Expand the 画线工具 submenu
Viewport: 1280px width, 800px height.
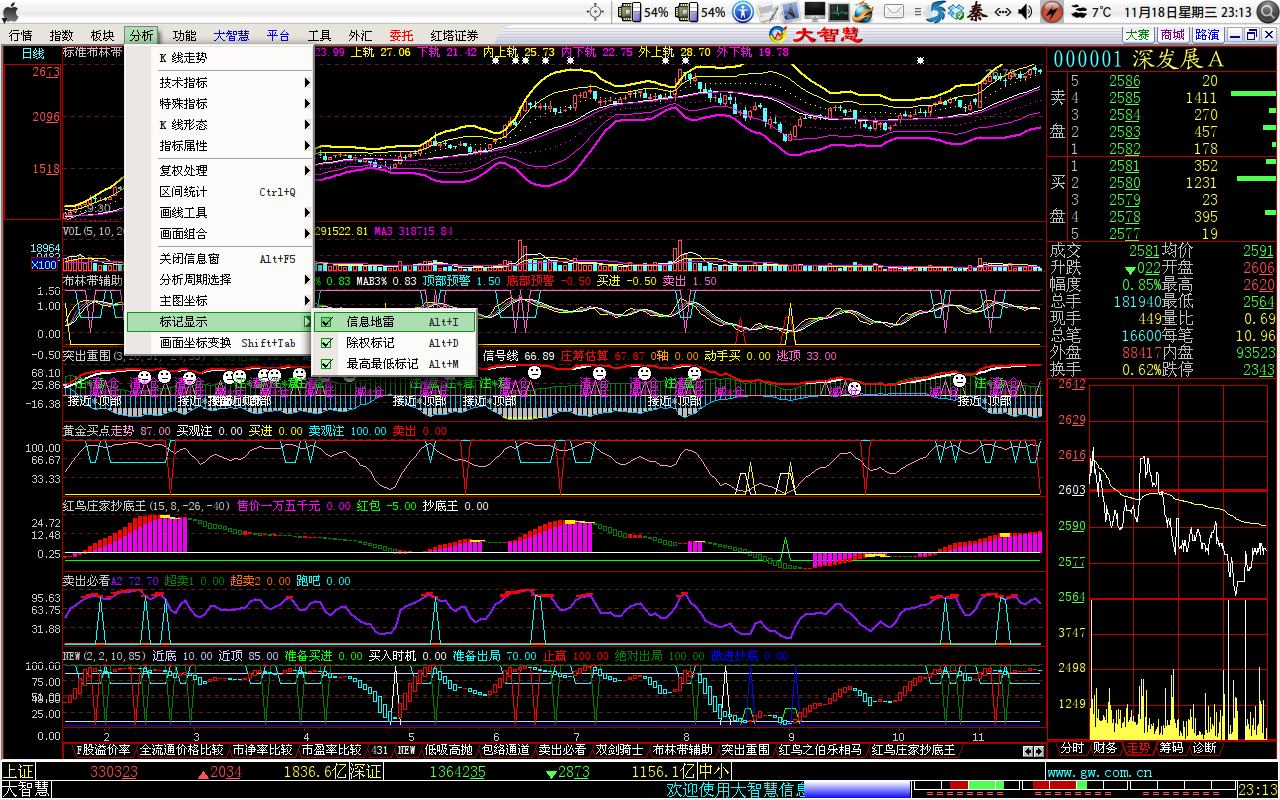pyautogui.click(x=220, y=213)
